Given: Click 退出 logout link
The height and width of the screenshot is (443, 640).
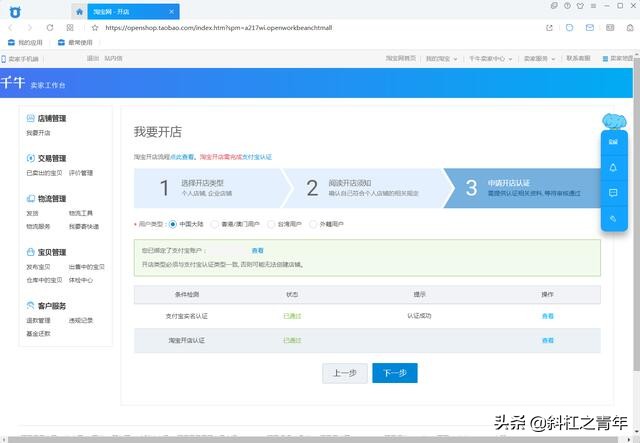Looking at the screenshot, I should coord(93,58).
